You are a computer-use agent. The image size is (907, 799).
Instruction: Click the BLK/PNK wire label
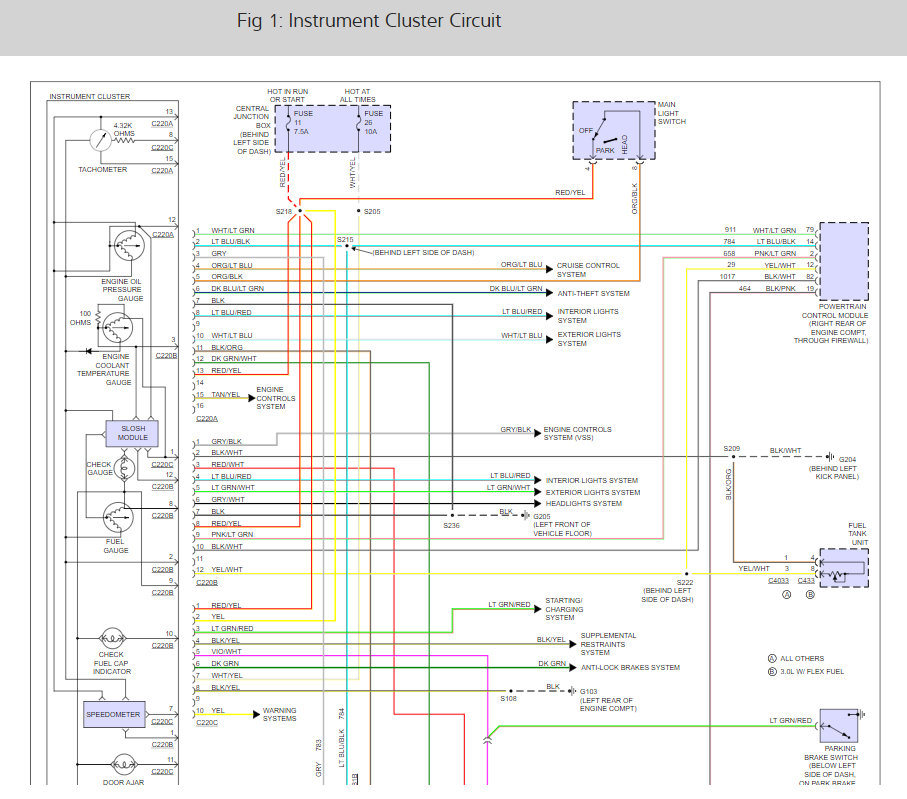(780, 289)
